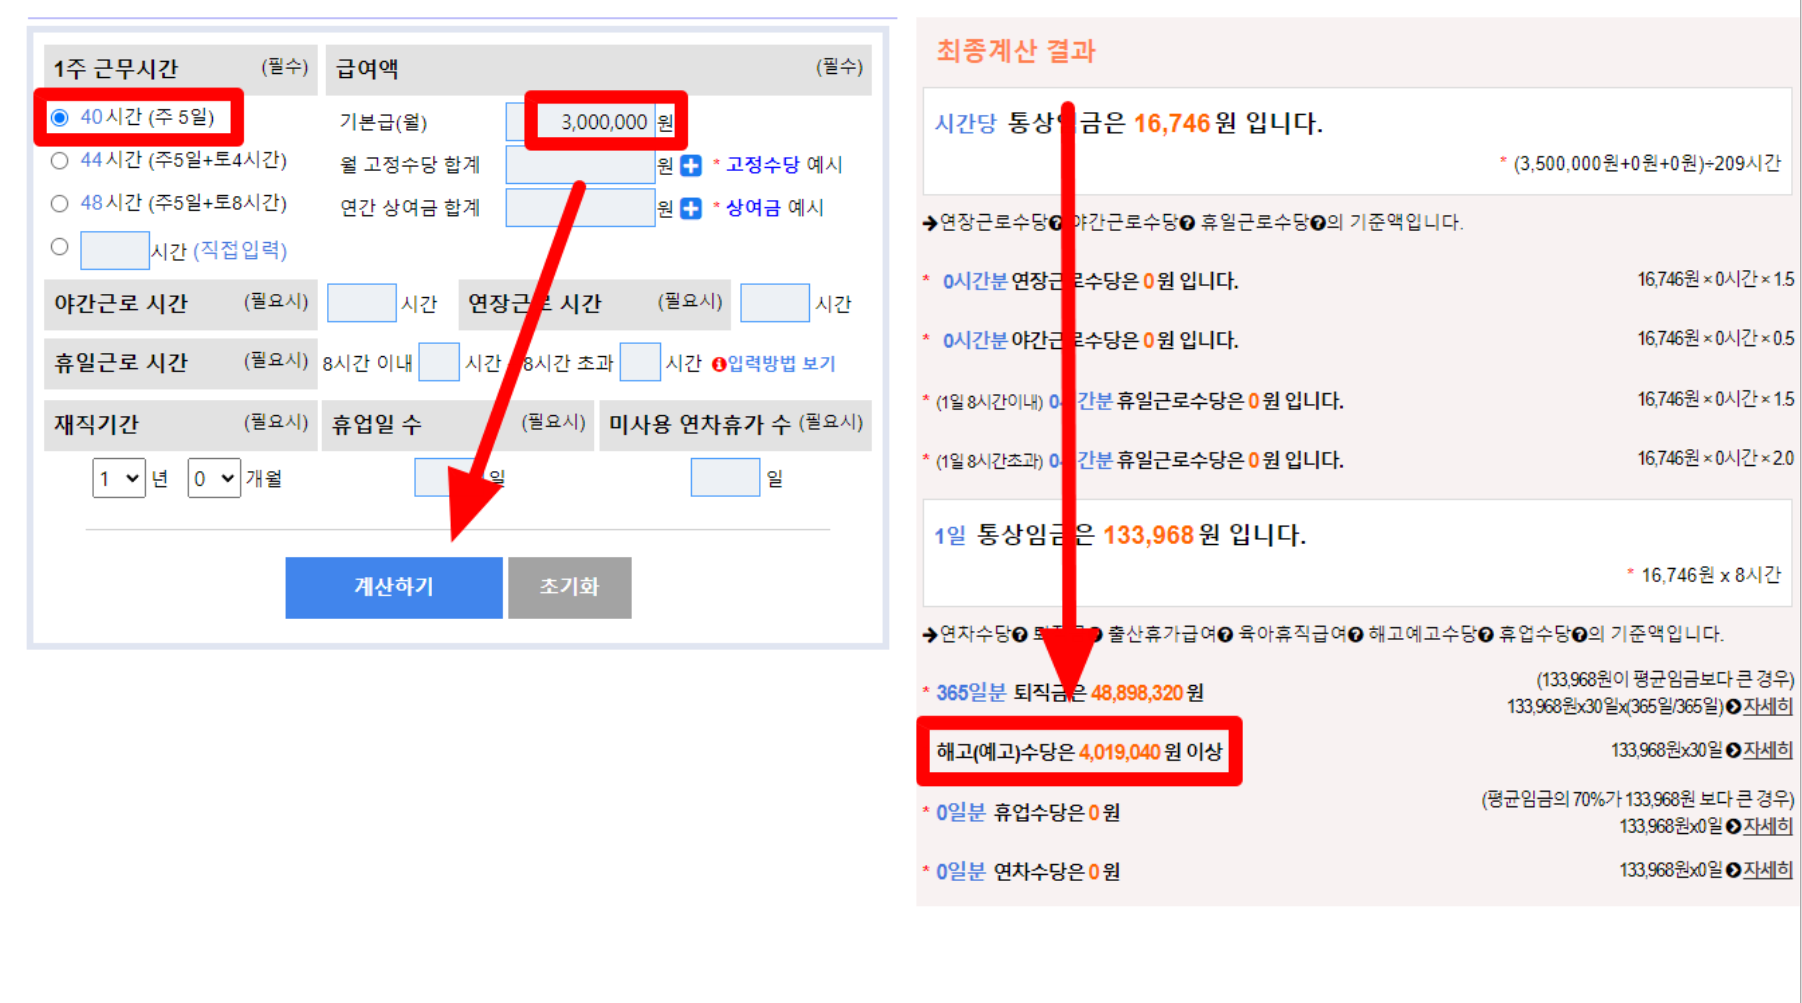
Task: Click the 야간근로 시간 input box
Action: coord(361,303)
